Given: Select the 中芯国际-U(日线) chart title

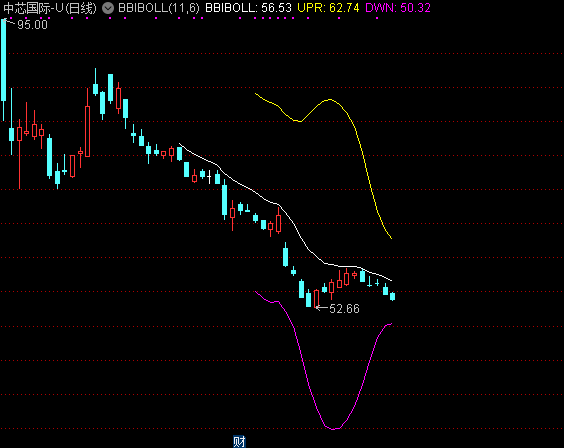Looking at the screenshot, I should point(50,8).
